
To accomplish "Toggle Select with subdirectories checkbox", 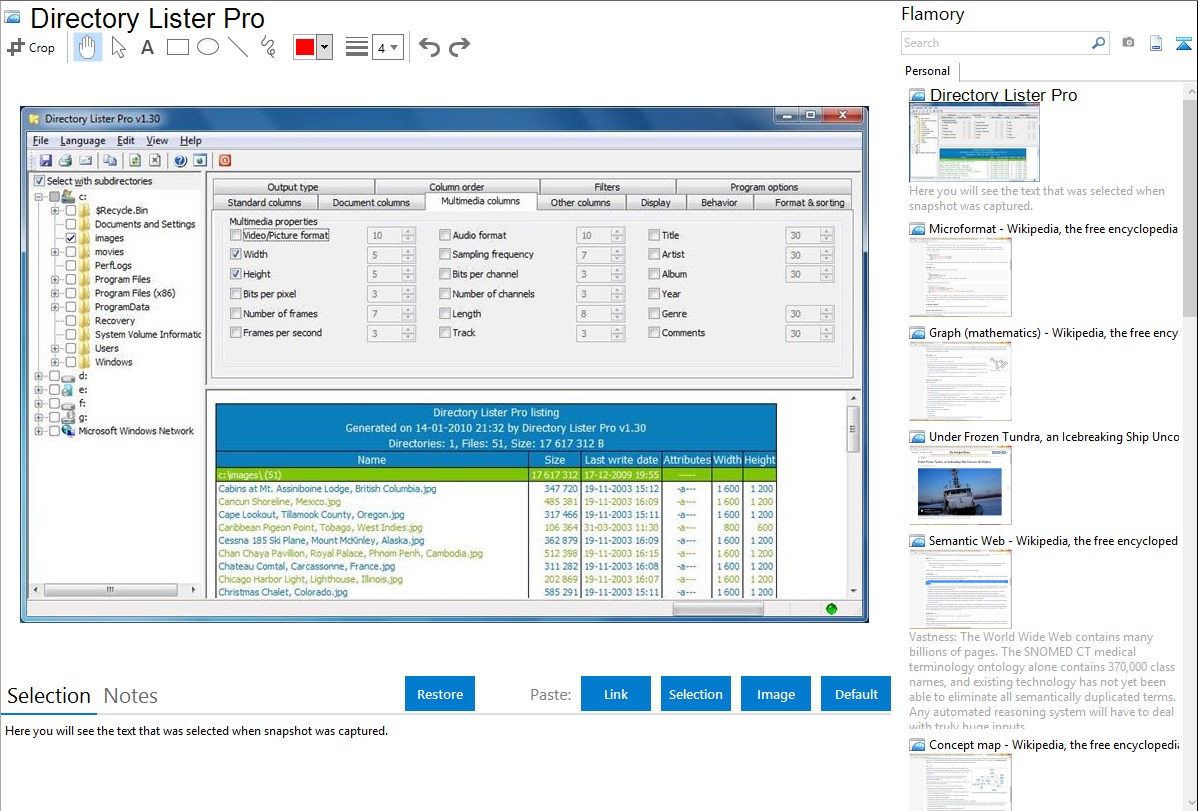I will tap(40, 181).
